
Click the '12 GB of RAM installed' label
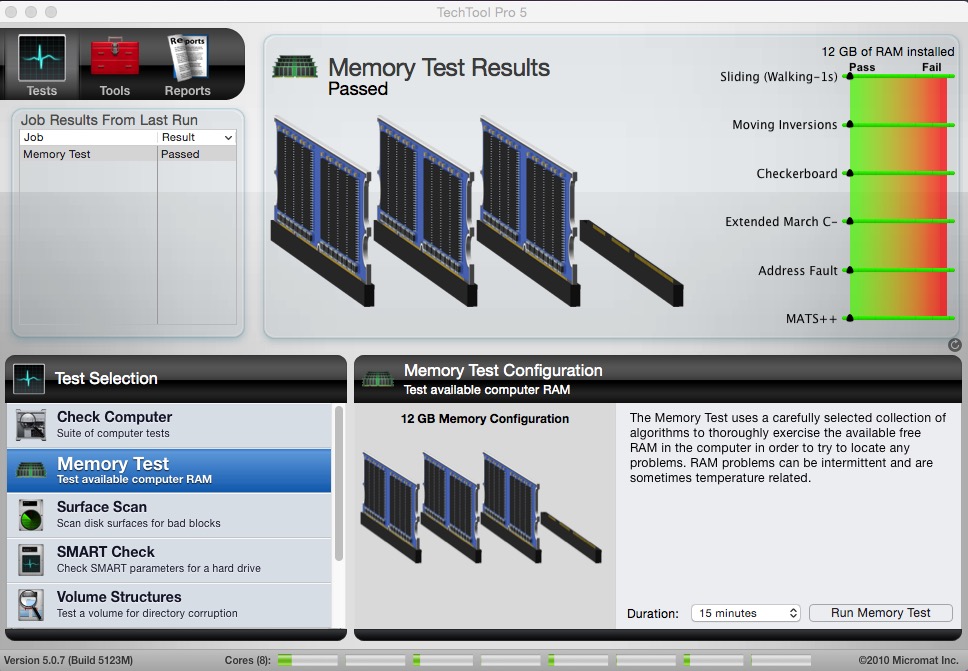coord(888,52)
